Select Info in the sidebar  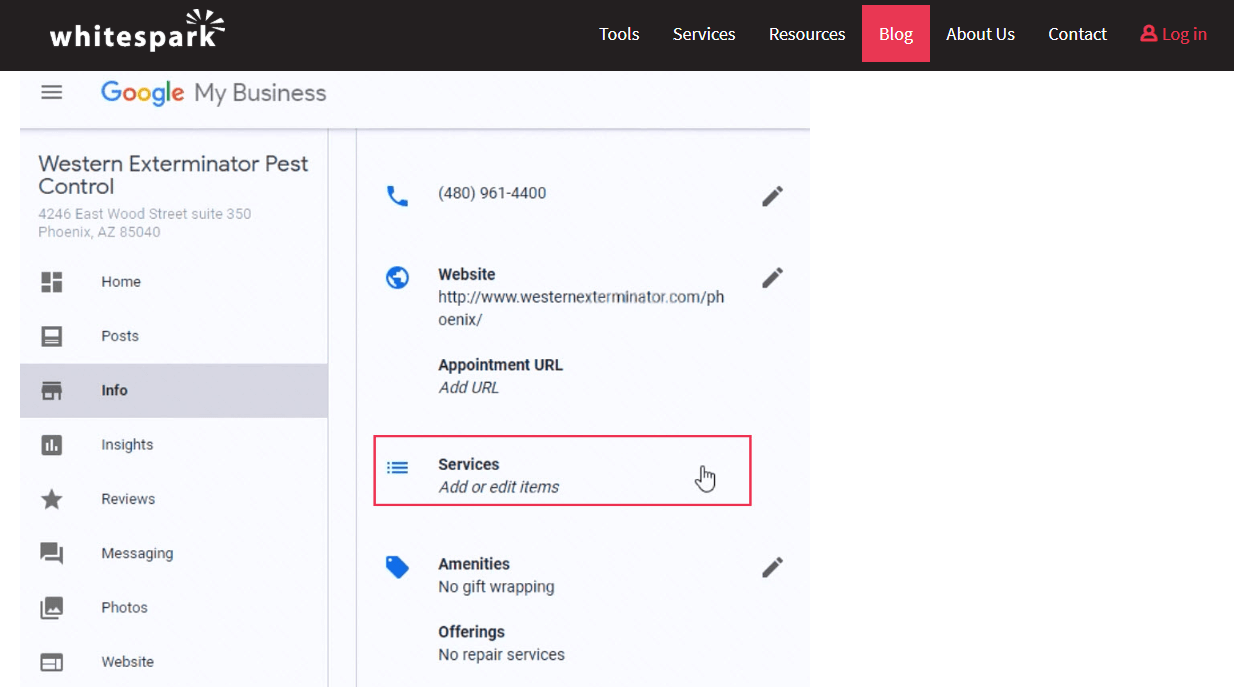pos(174,391)
